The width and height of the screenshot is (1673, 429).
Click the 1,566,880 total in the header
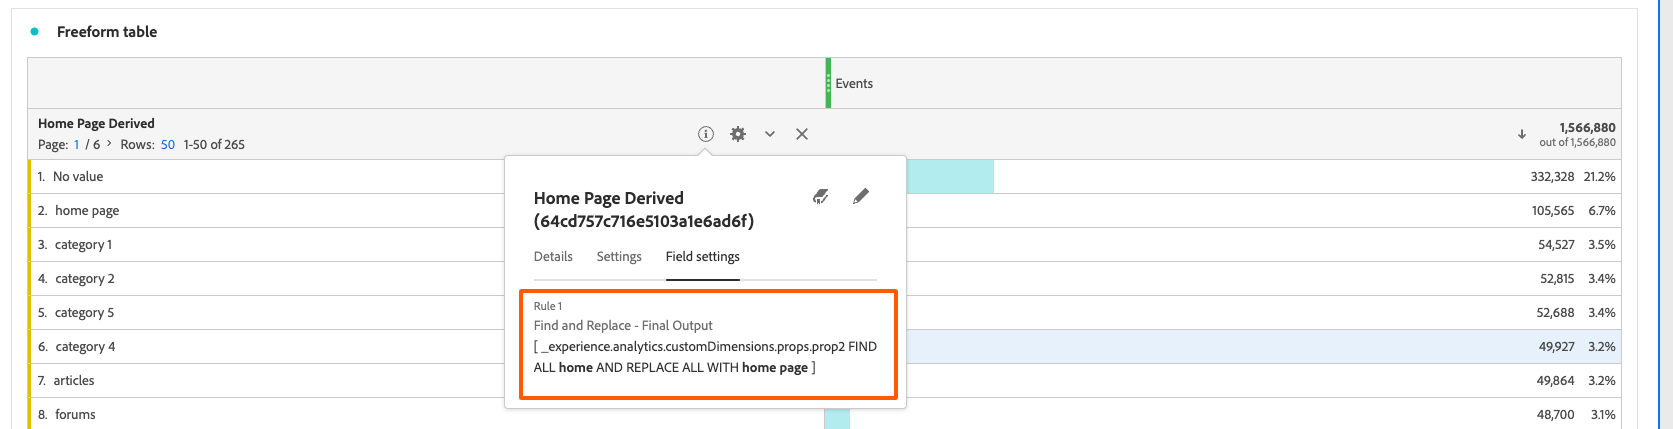1587,128
